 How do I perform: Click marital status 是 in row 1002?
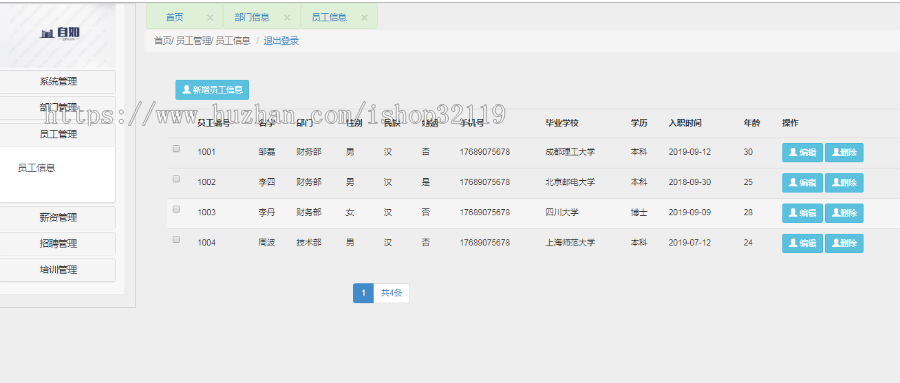(x=426, y=182)
